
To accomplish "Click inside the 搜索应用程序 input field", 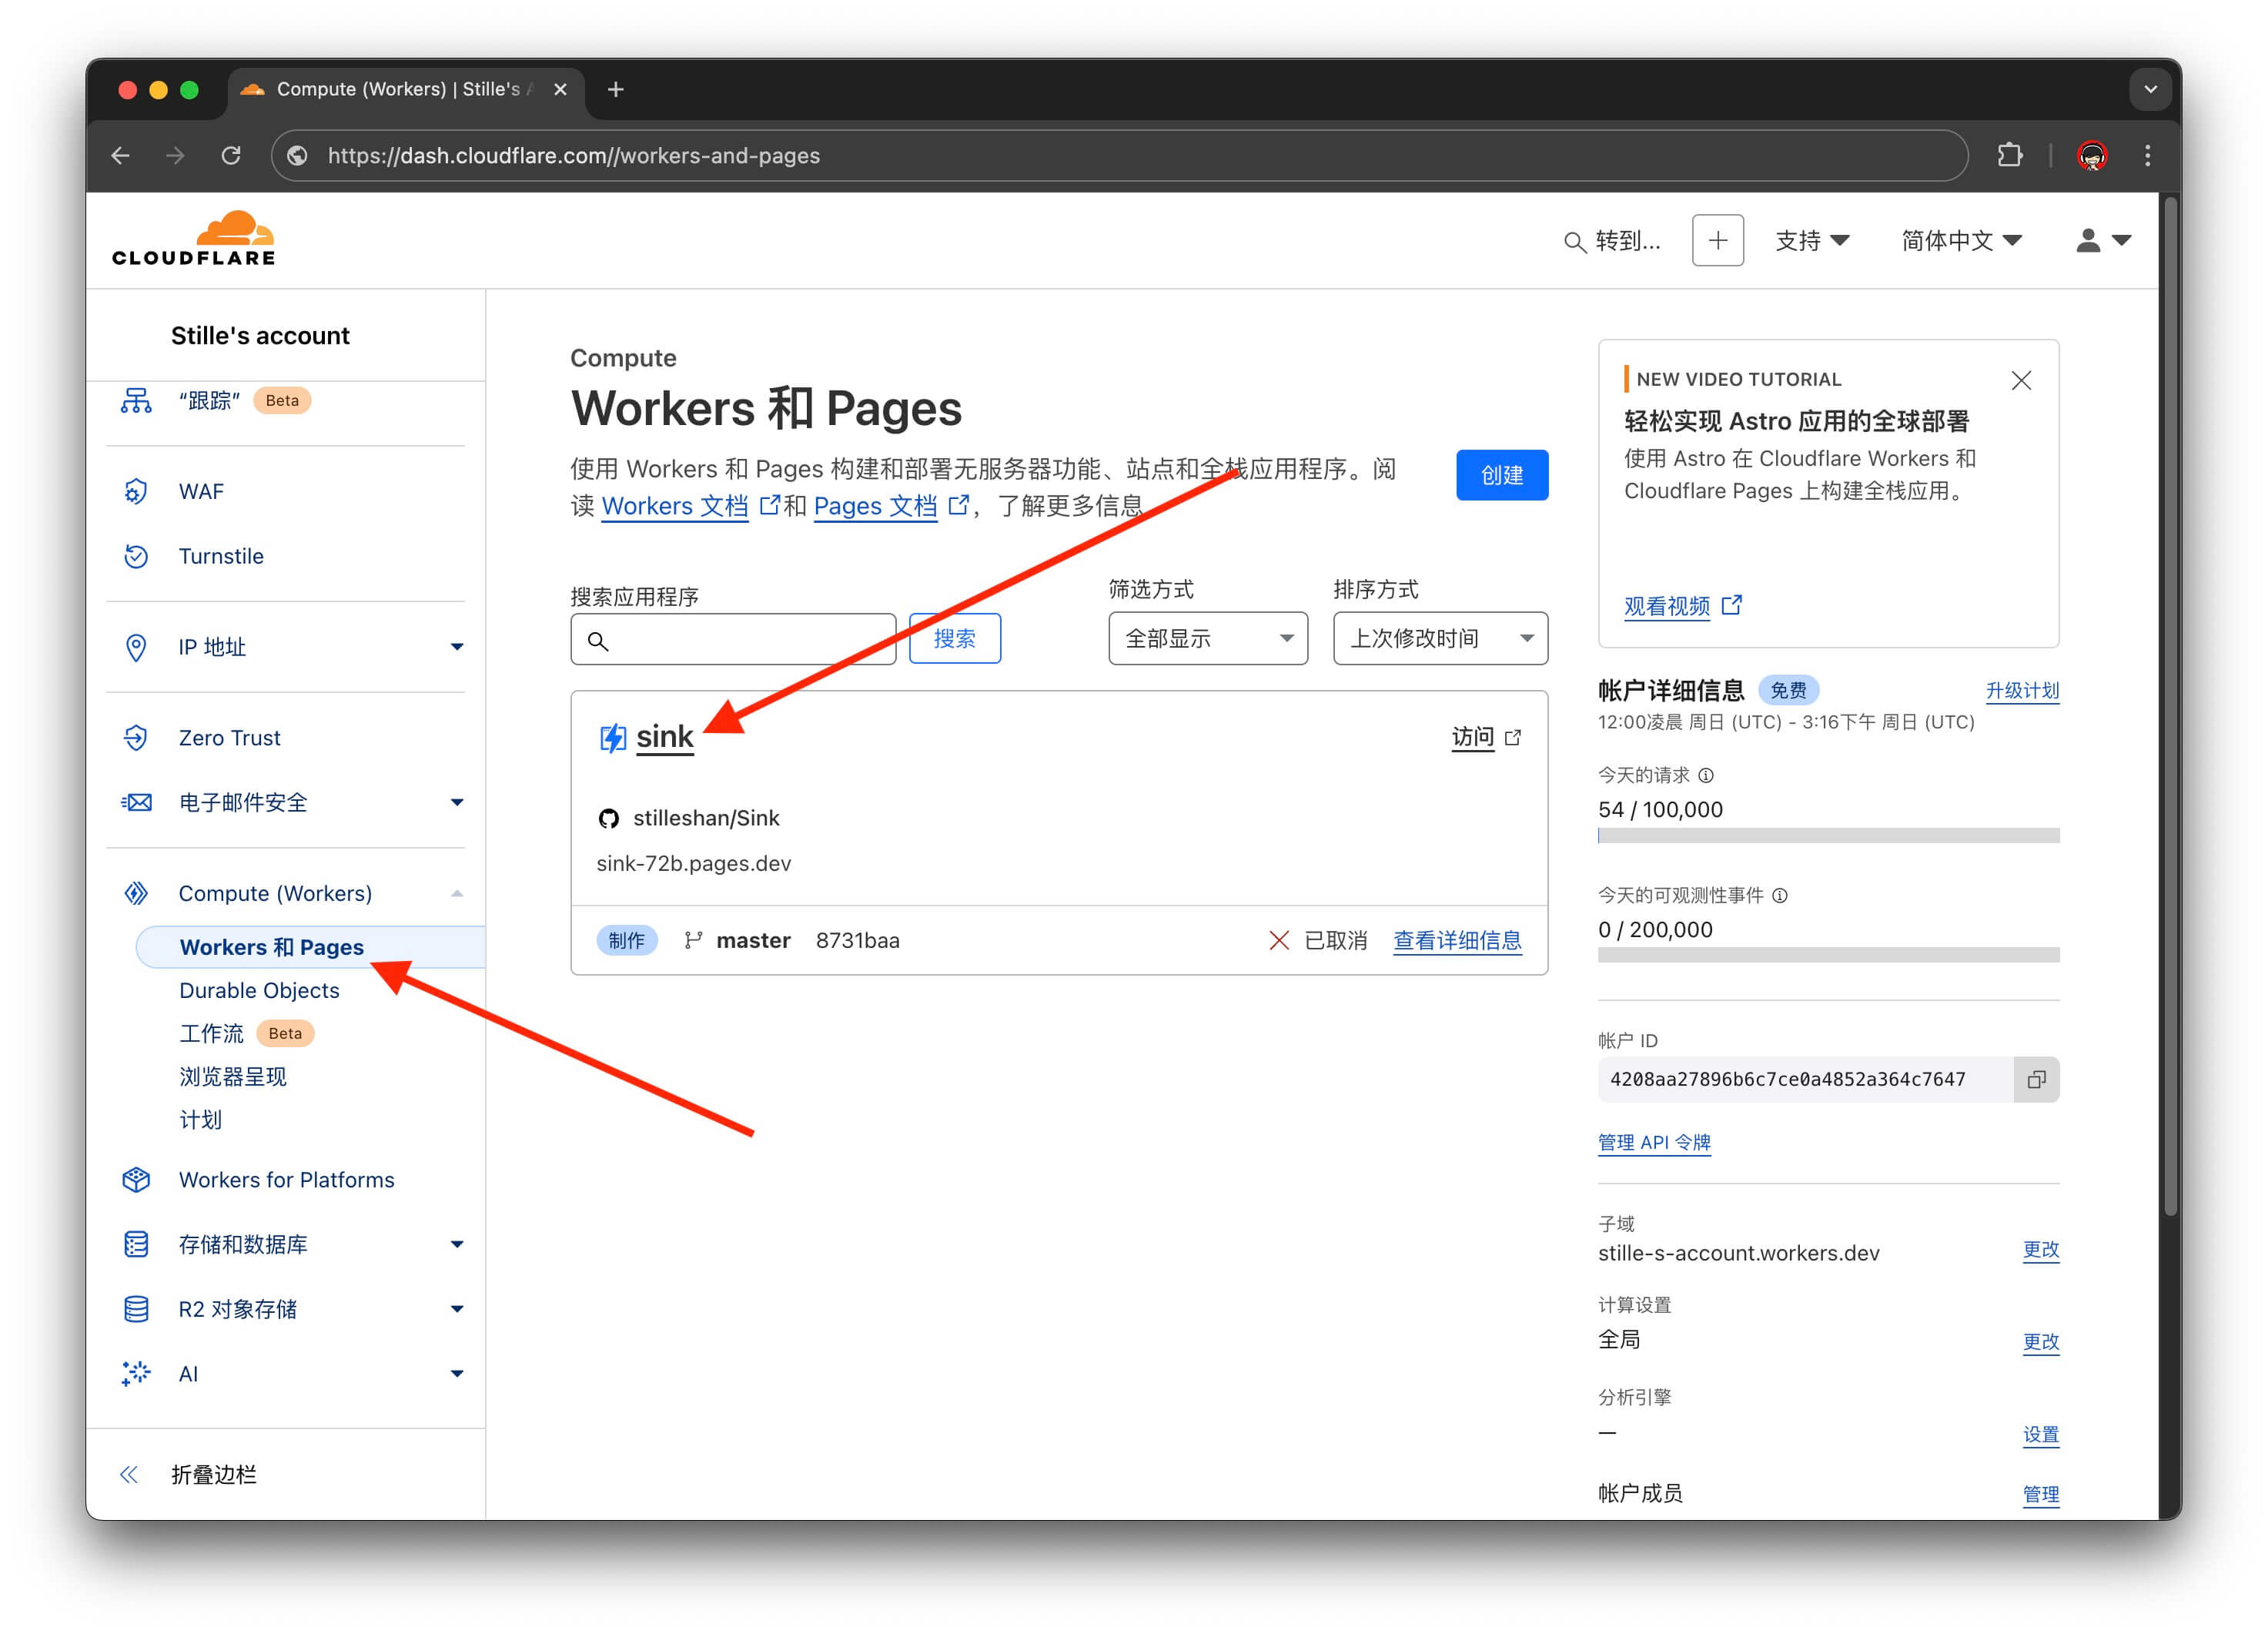I will (x=733, y=640).
